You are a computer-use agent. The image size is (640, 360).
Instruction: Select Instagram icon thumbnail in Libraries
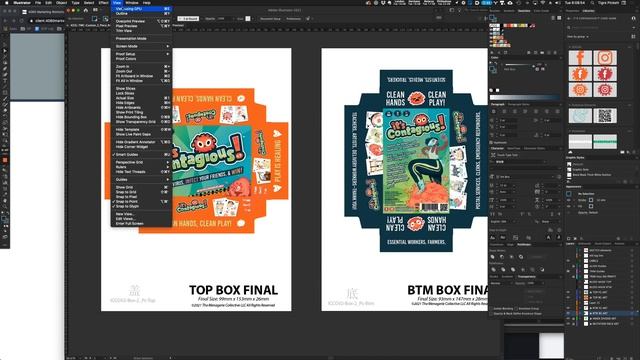pyautogui.click(x=605, y=58)
